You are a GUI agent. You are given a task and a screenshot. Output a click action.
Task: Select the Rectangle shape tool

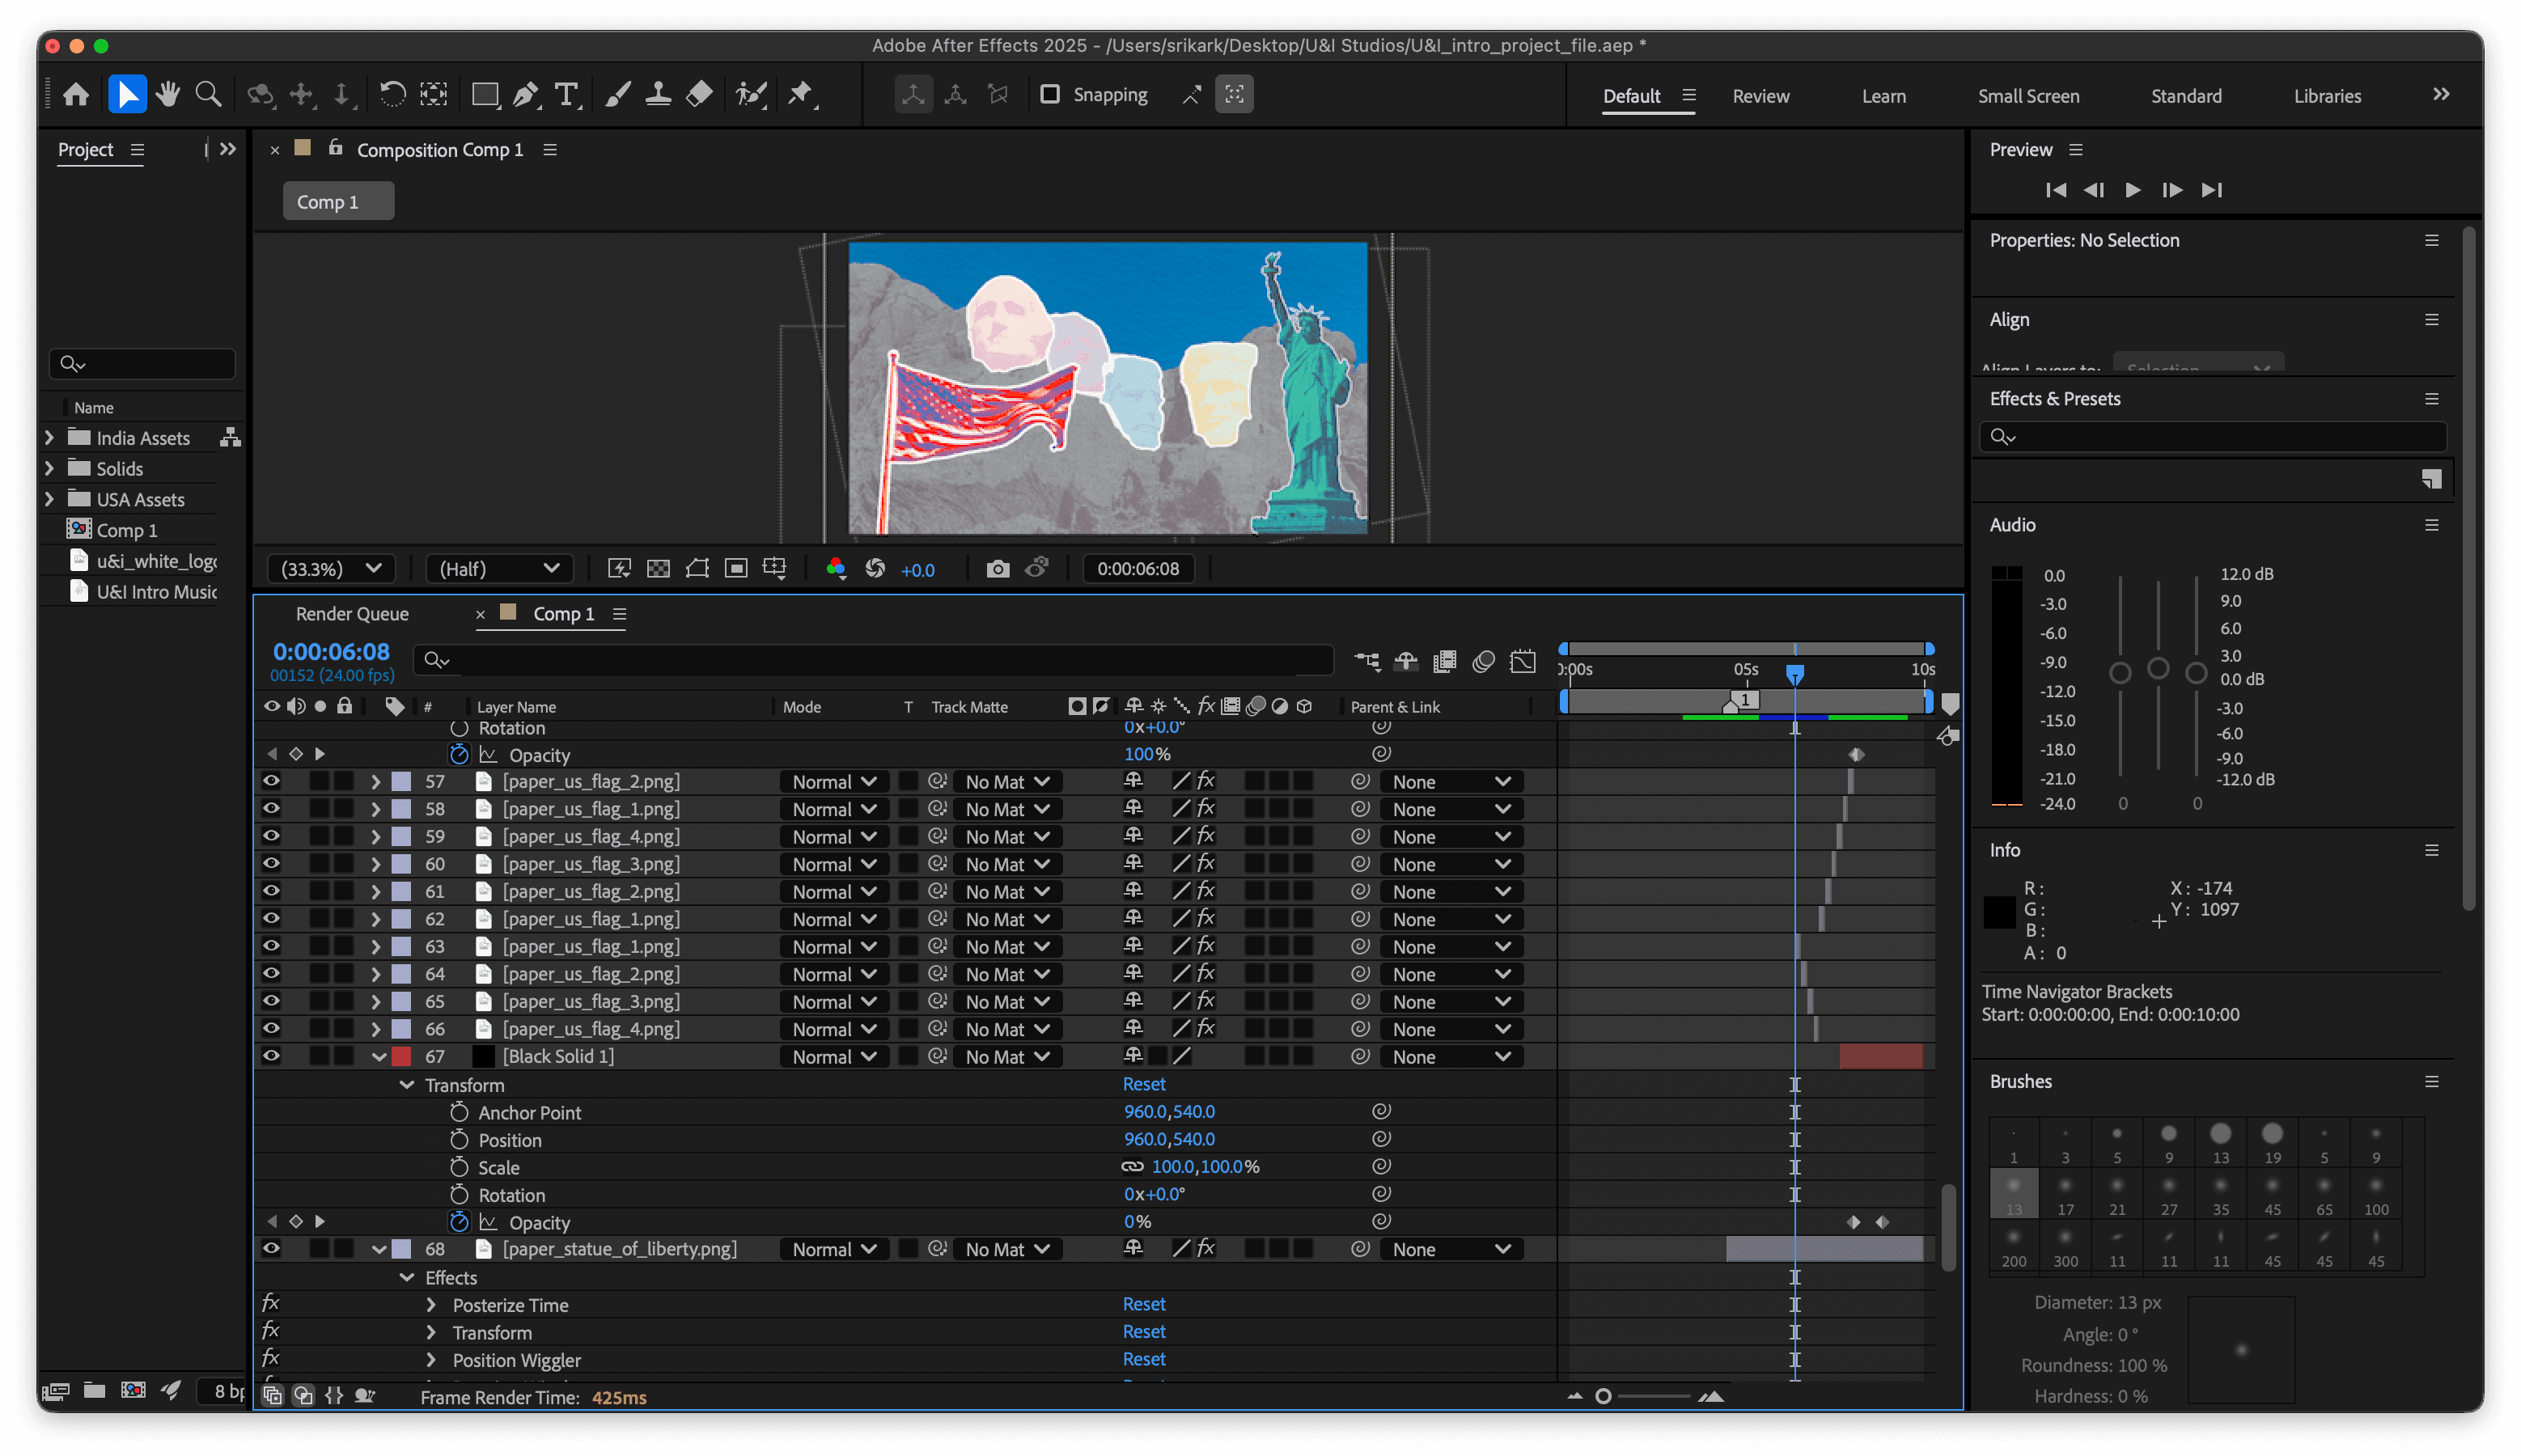(485, 95)
